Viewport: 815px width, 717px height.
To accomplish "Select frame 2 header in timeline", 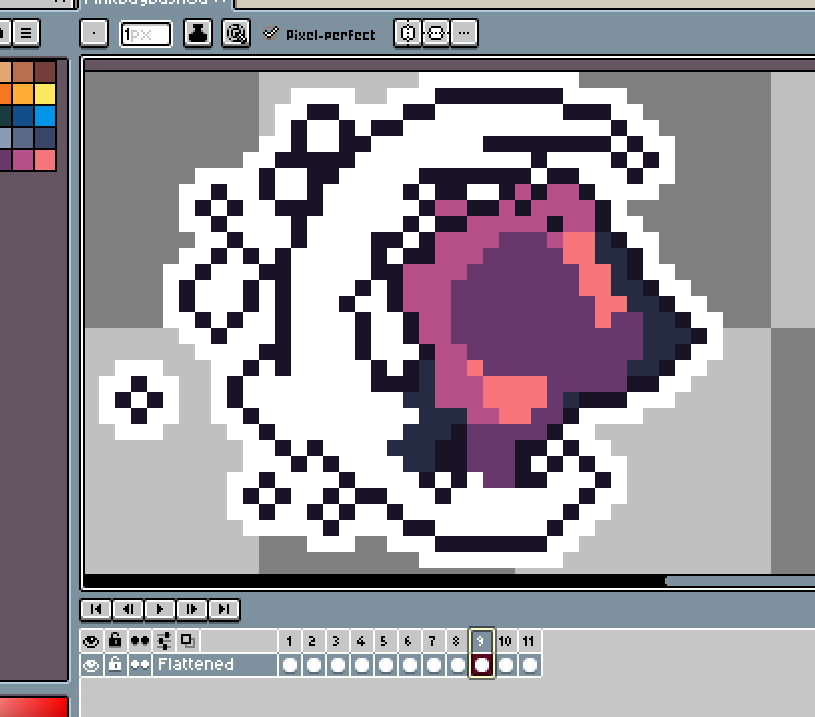I will pyautogui.click(x=313, y=641).
